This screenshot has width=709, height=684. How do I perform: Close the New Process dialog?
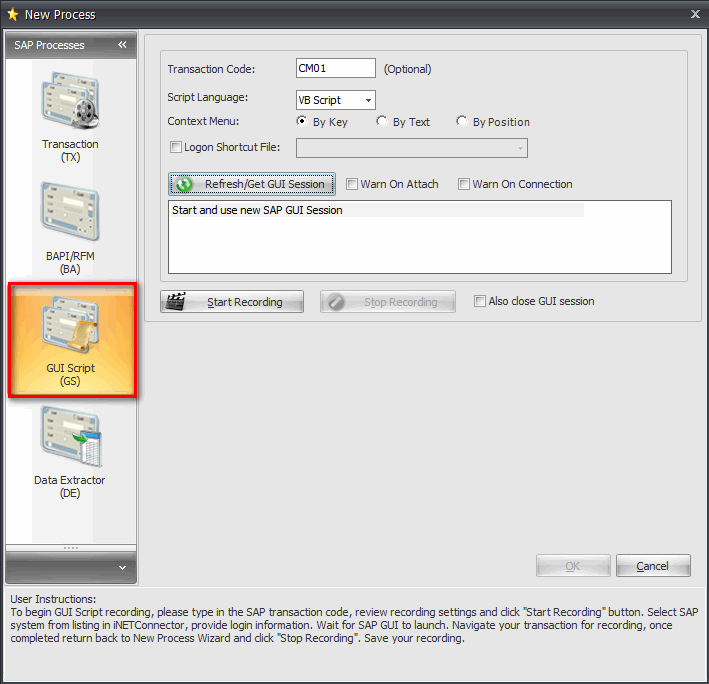point(695,14)
